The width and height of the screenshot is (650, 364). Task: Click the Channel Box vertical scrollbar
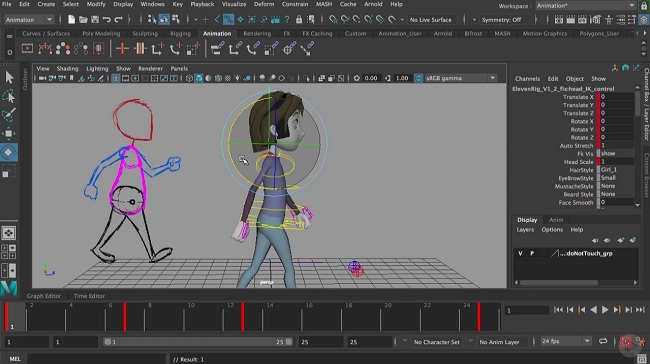click(x=637, y=103)
